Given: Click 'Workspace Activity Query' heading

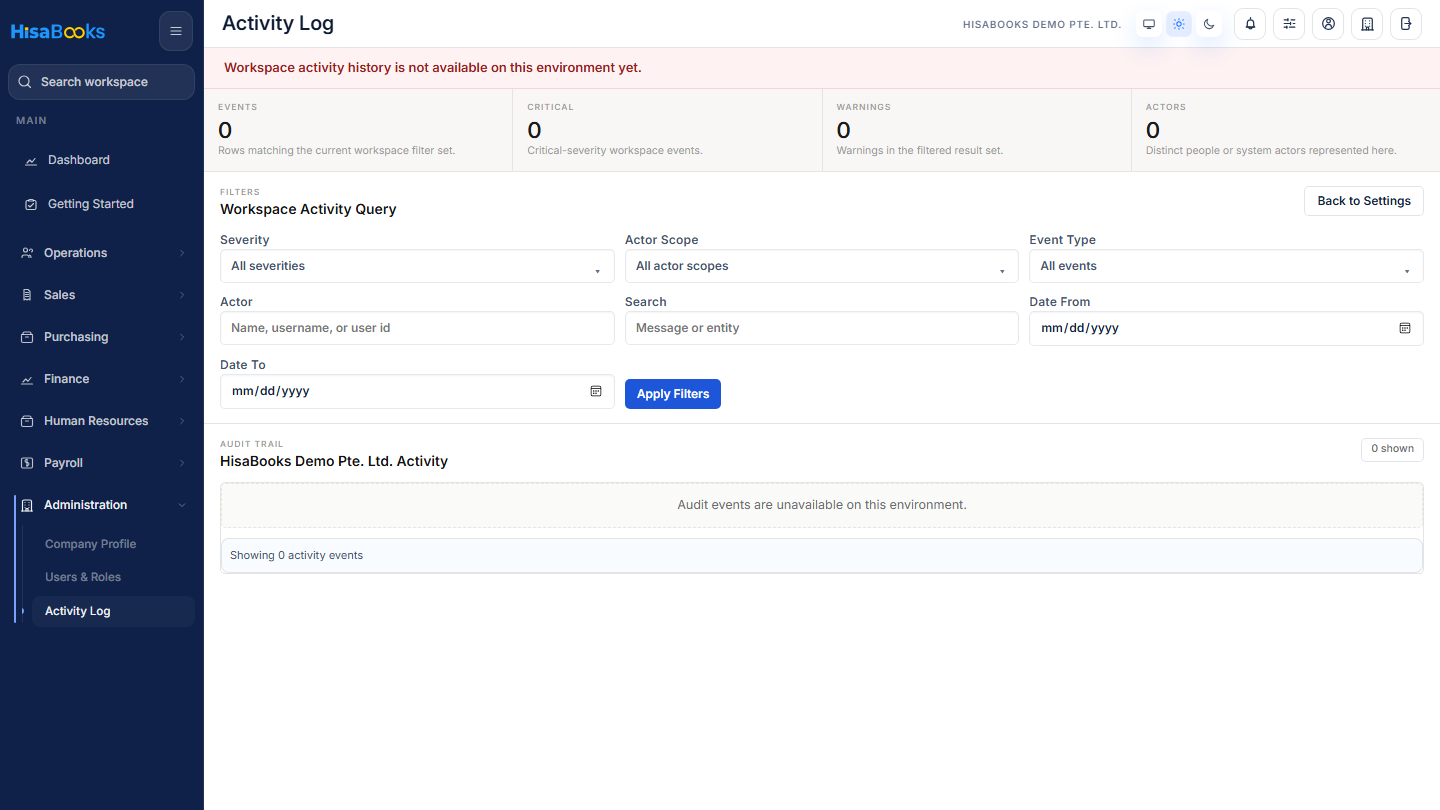Looking at the screenshot, I should 308,209.
